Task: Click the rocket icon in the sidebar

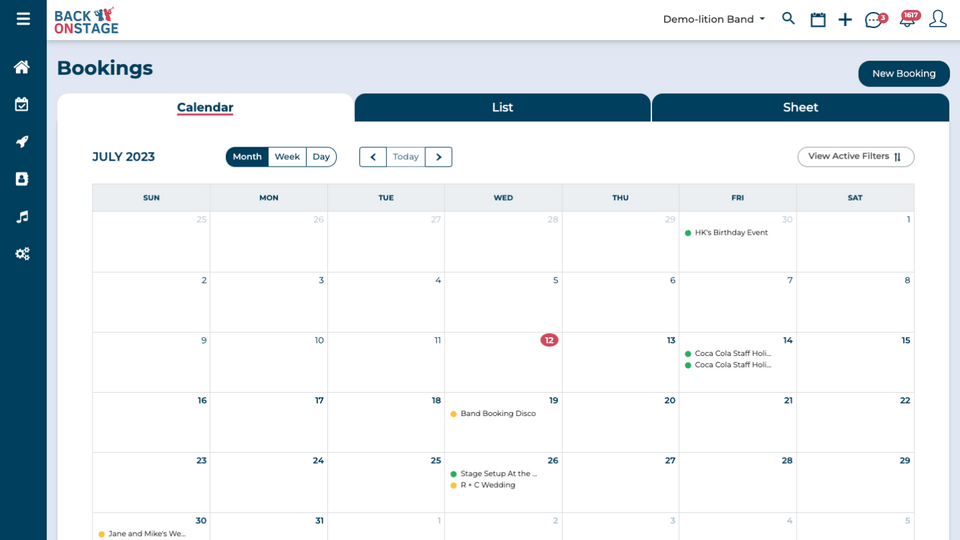Action: pyautogui.click(x=22, y=142)
